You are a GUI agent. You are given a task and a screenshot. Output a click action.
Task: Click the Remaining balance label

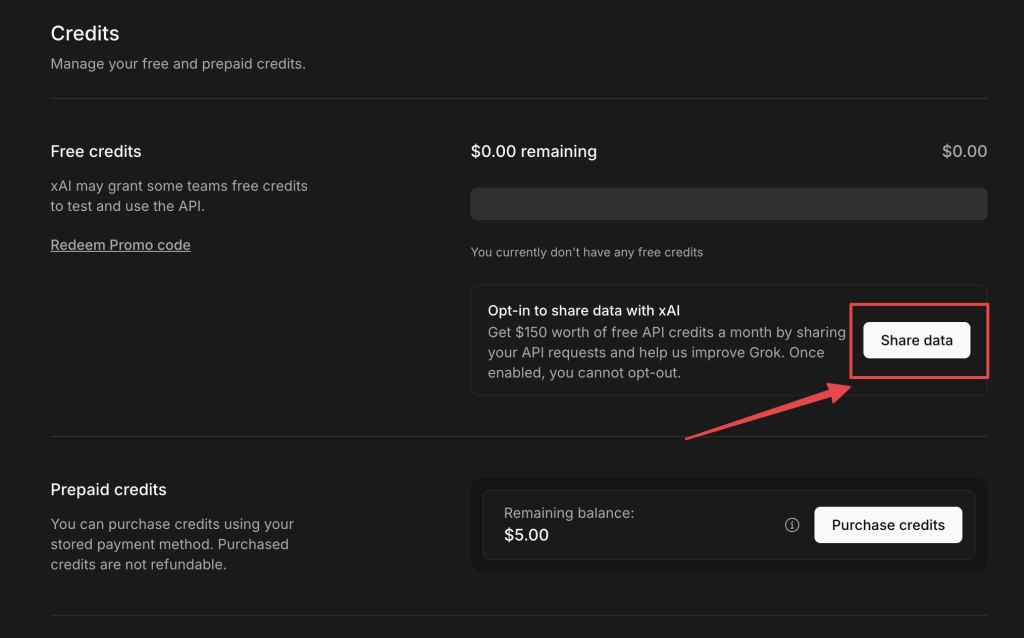click(x=569, y=513)
